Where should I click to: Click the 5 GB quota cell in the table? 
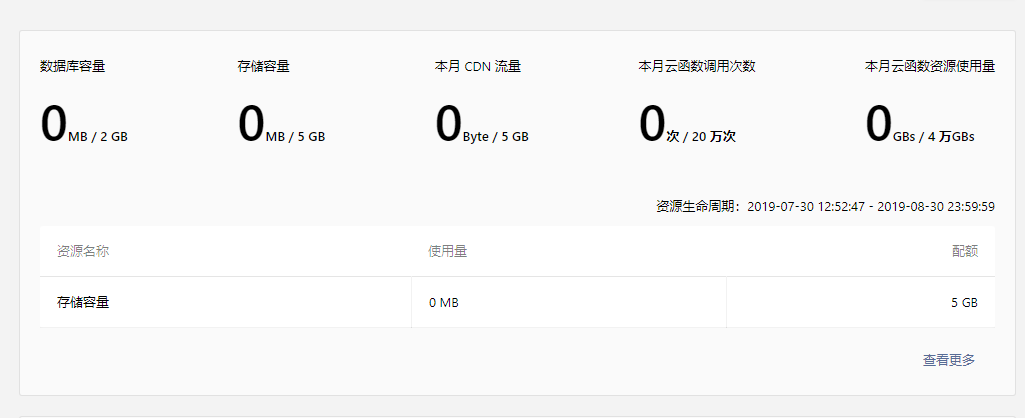click(964, 302)
